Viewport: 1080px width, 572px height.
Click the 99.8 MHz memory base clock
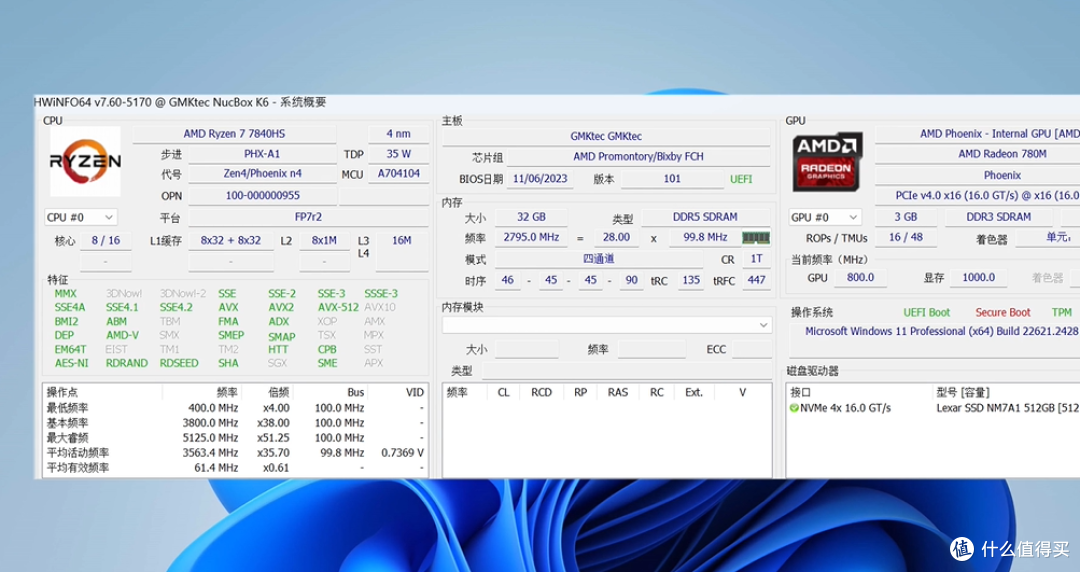[x=705, y=237]
